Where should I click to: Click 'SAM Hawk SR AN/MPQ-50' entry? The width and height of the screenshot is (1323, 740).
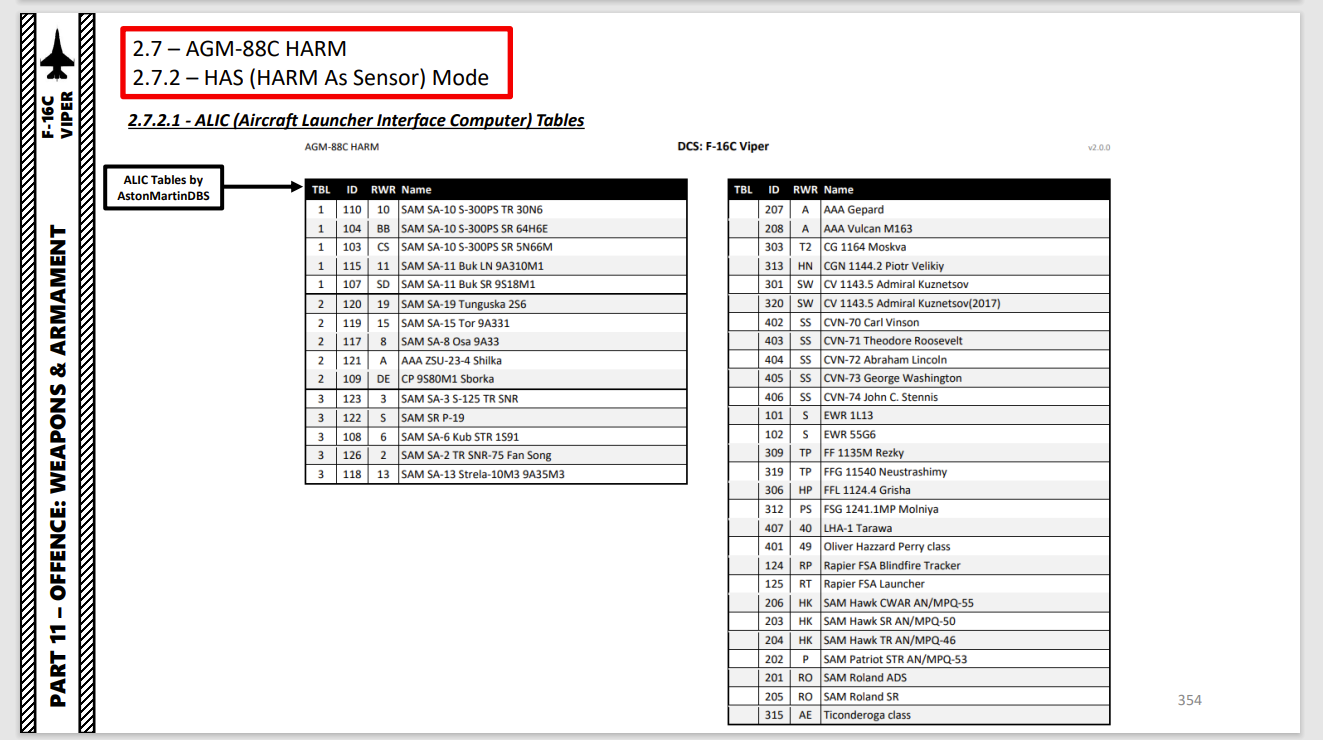click(x=919, y=621)
